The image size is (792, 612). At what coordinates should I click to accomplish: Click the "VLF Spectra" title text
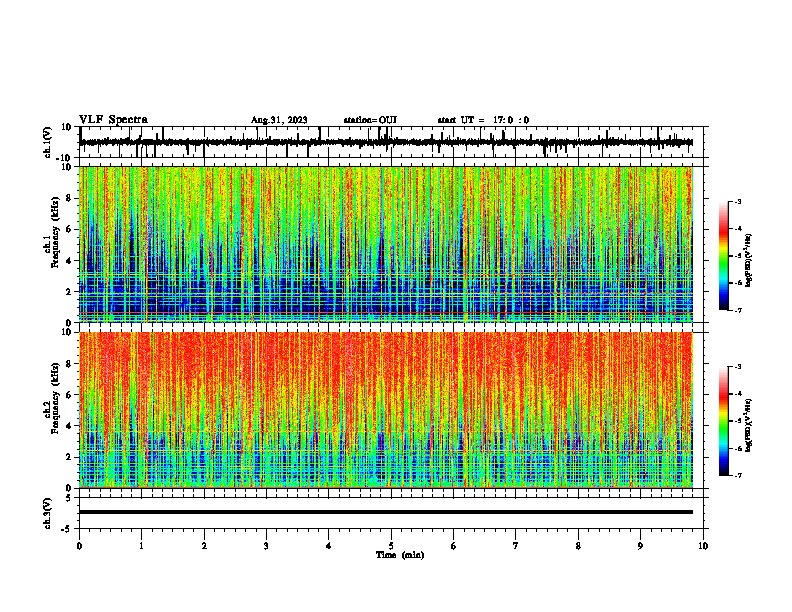pos(113,120)
